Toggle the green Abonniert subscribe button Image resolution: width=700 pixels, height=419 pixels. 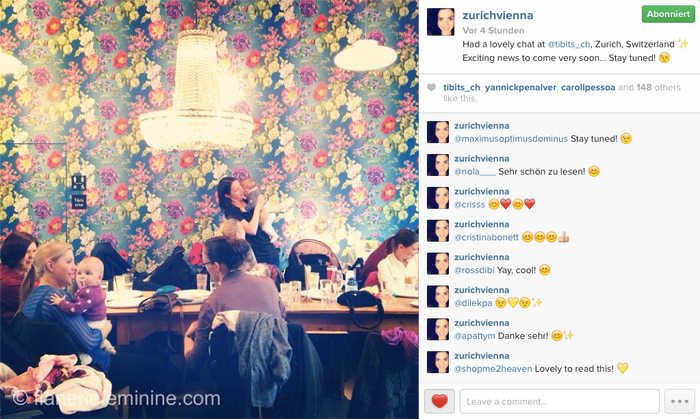[x=668, y=14]
